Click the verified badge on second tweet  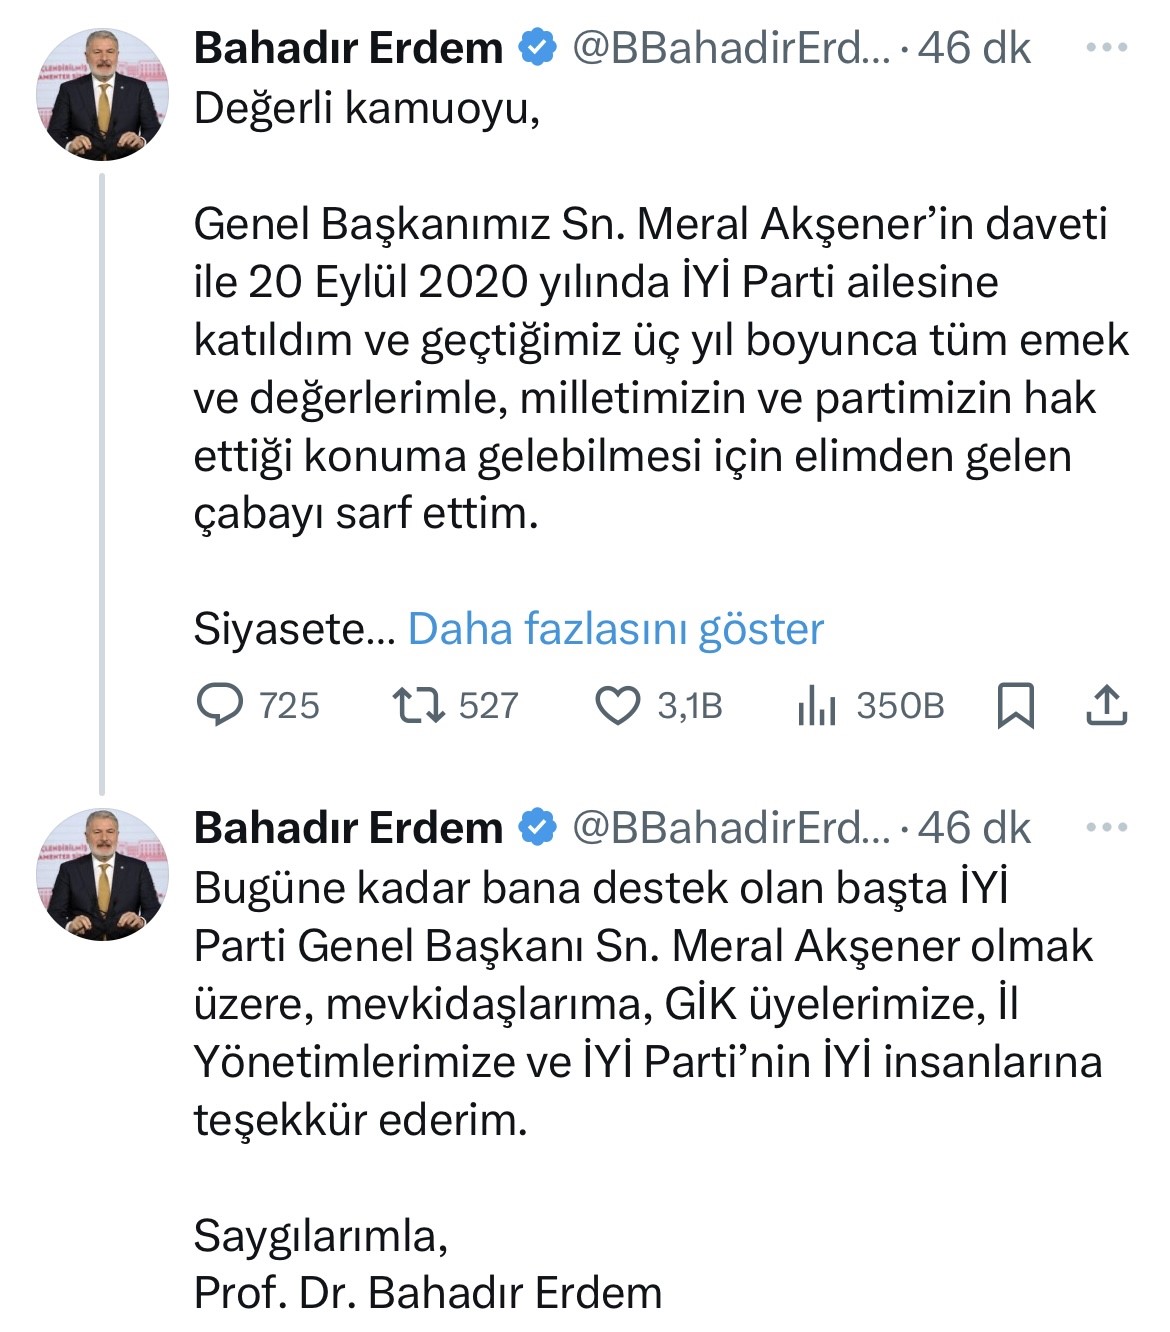pyautogui.click(x=536, y=826)
